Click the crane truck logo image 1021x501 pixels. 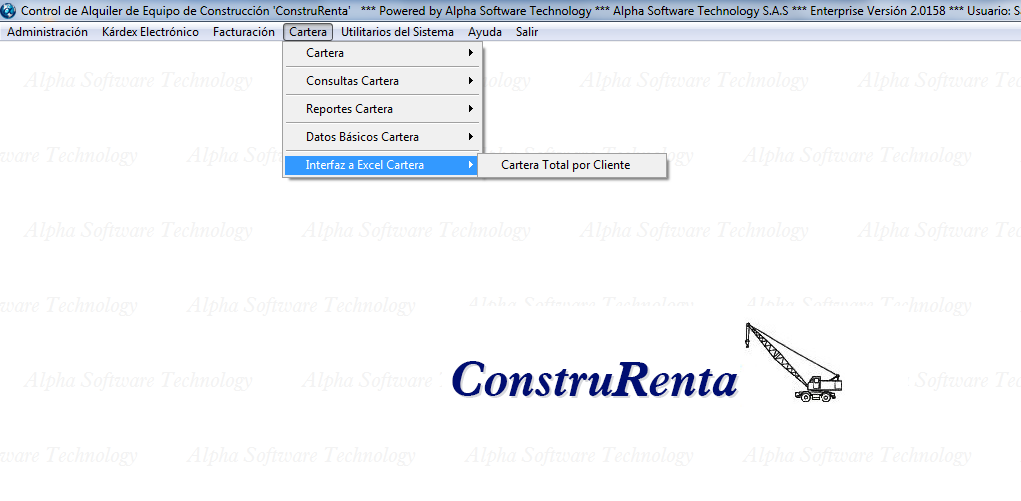click(793, 363)
